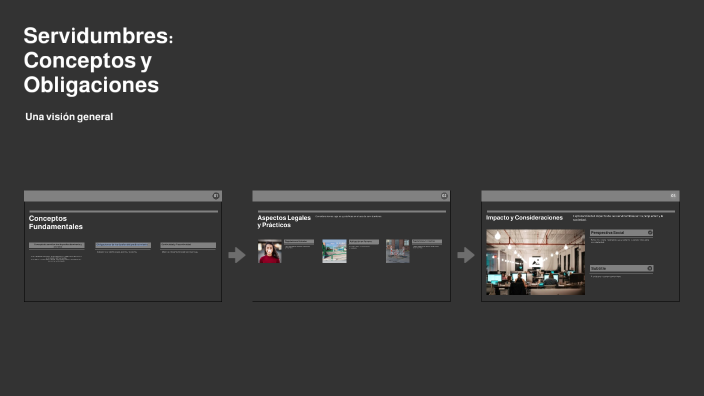Click the 'Subtitle' label bar in Impacto card

621,268
